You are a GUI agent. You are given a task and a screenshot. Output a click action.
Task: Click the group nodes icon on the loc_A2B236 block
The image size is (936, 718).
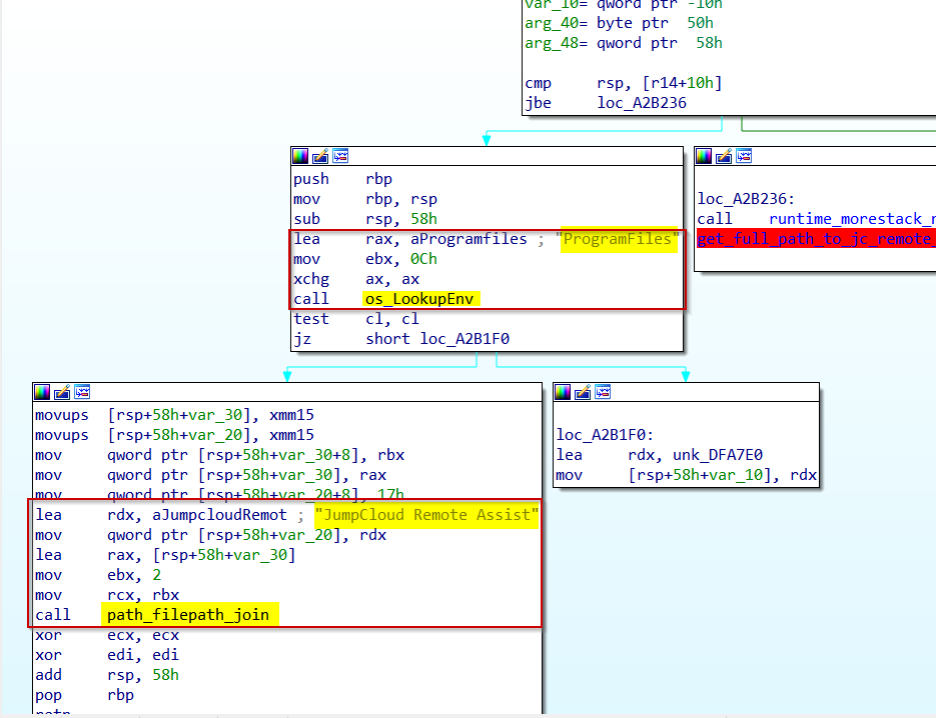coord(744,156)
